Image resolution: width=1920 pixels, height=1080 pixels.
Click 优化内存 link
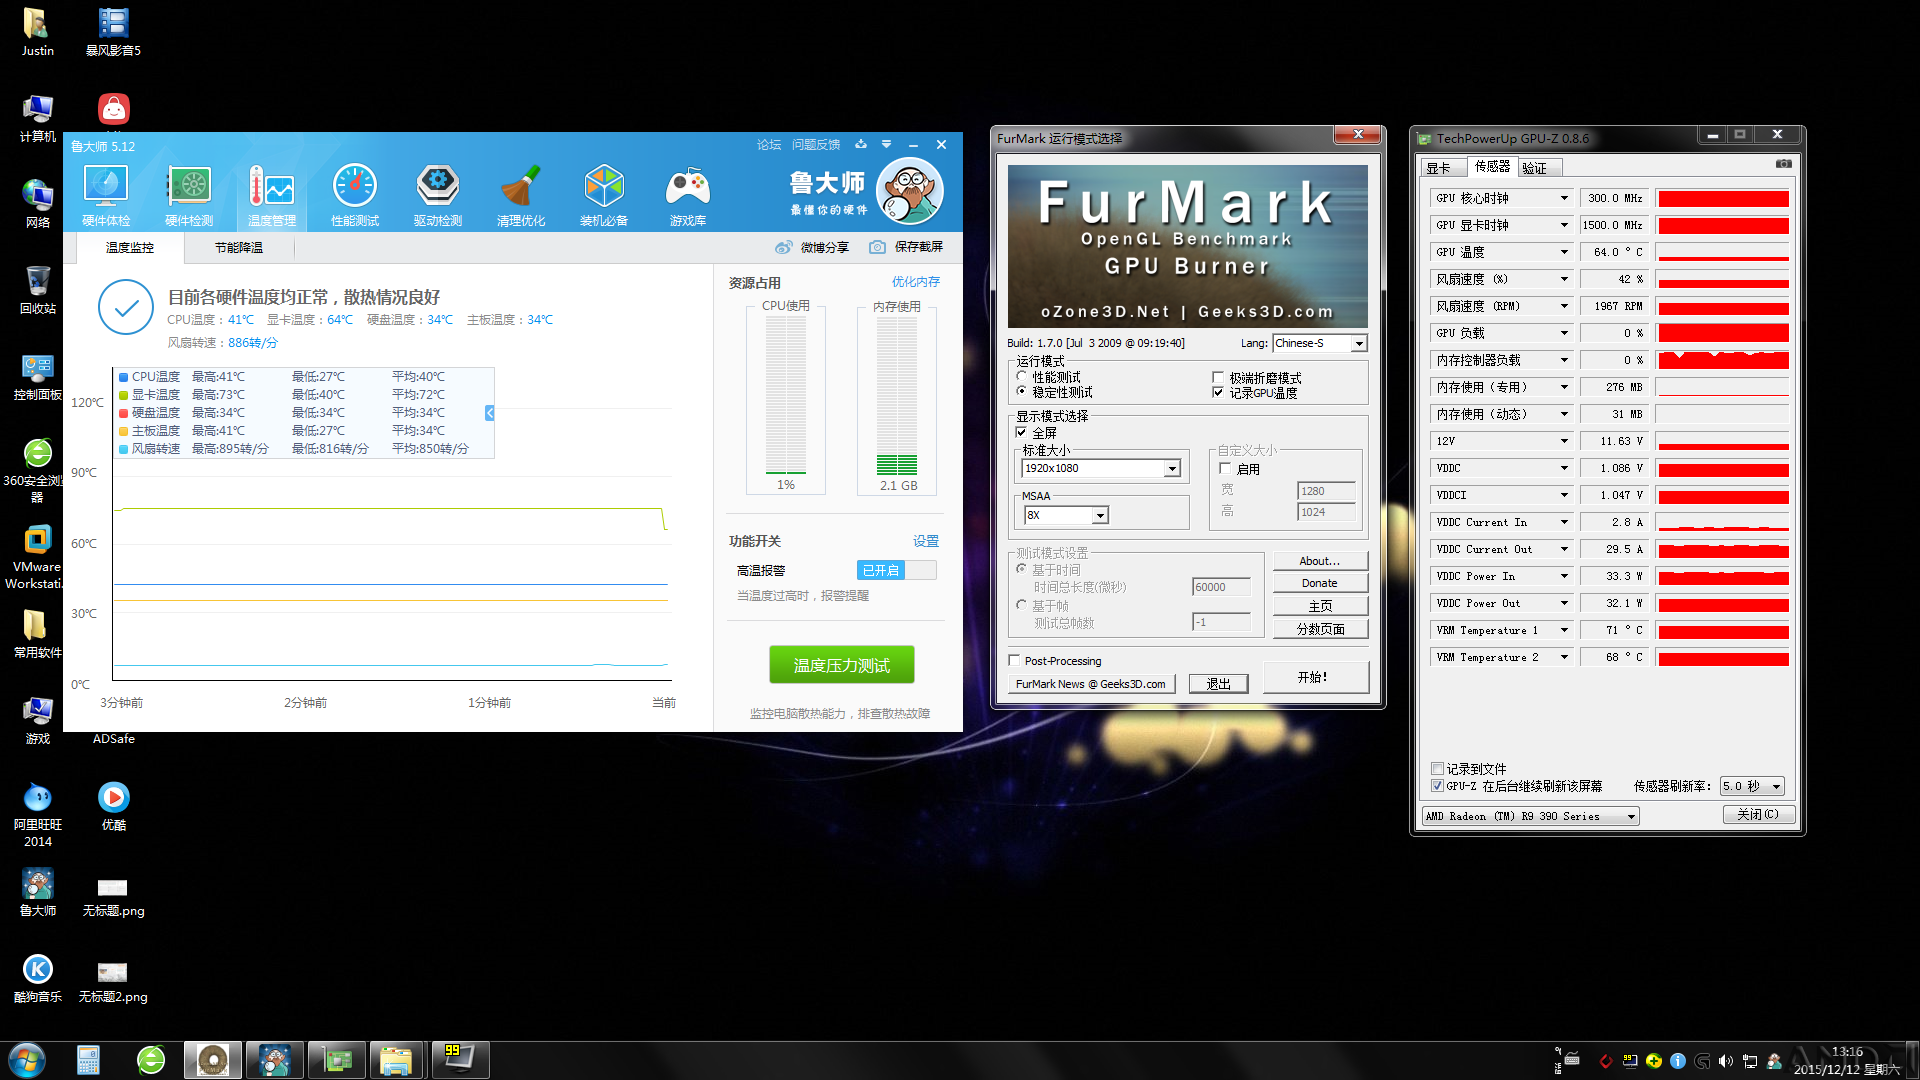pos(916,282)
